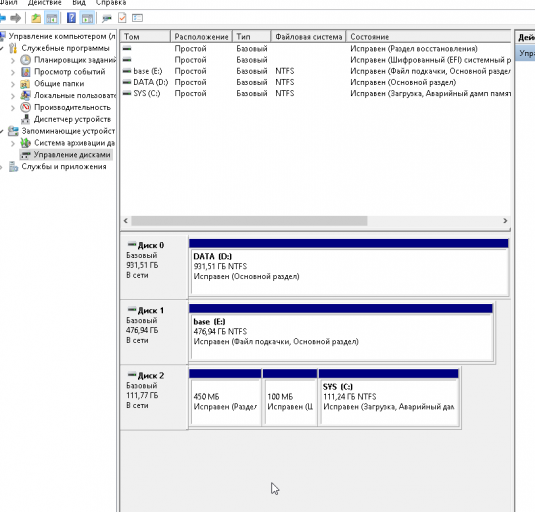Click the Диск 2 disk label icon

(132, 375)
